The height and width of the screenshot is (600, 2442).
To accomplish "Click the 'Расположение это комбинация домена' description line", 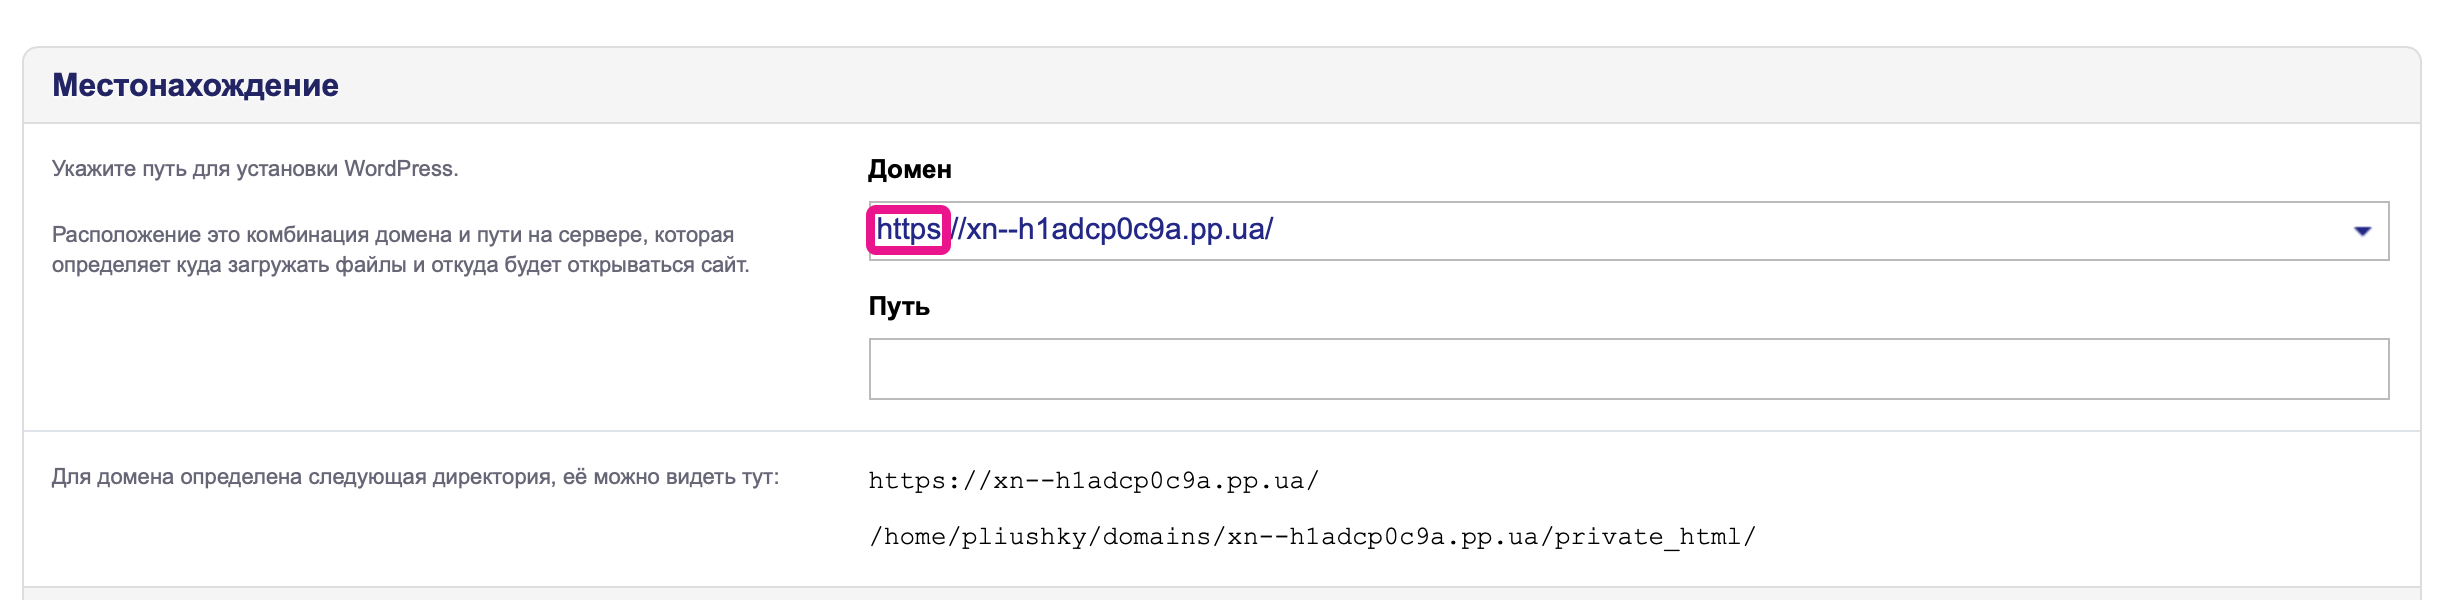I will coord(392,235).
